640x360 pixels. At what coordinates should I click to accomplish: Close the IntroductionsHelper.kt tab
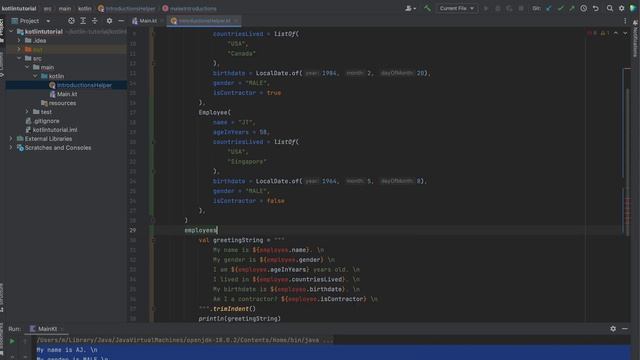pos(236,21)
